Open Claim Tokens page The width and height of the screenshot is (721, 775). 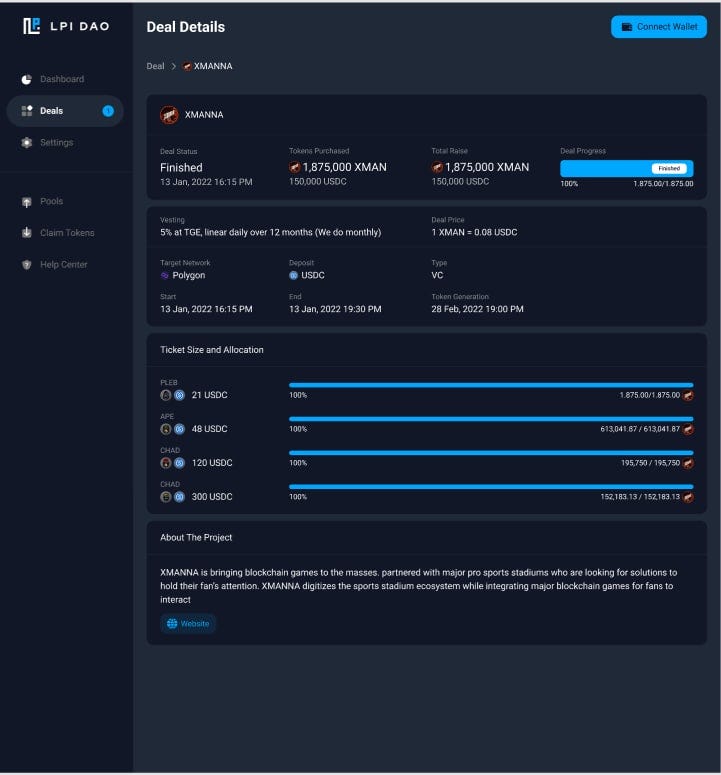tap(65, 233)
